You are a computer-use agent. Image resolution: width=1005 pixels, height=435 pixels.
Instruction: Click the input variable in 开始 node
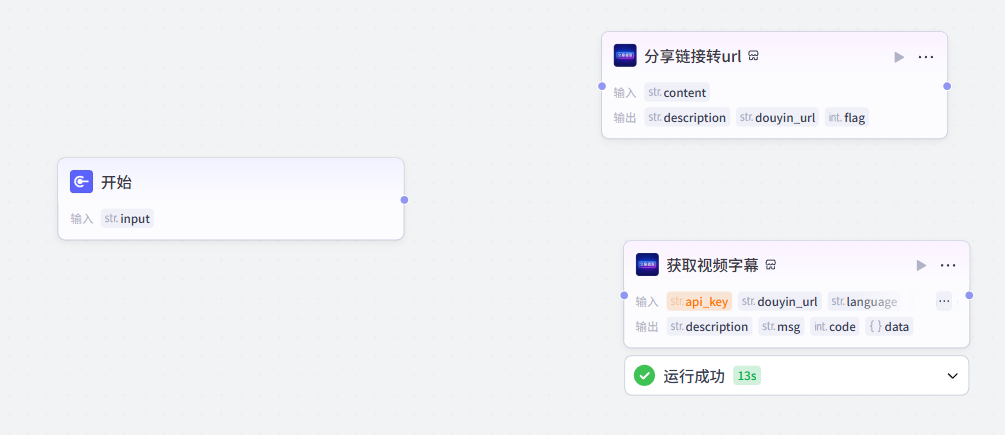128,218
